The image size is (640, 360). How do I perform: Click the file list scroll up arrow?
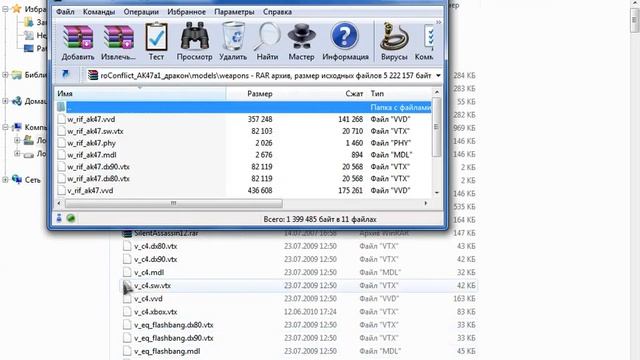[436, 92]
